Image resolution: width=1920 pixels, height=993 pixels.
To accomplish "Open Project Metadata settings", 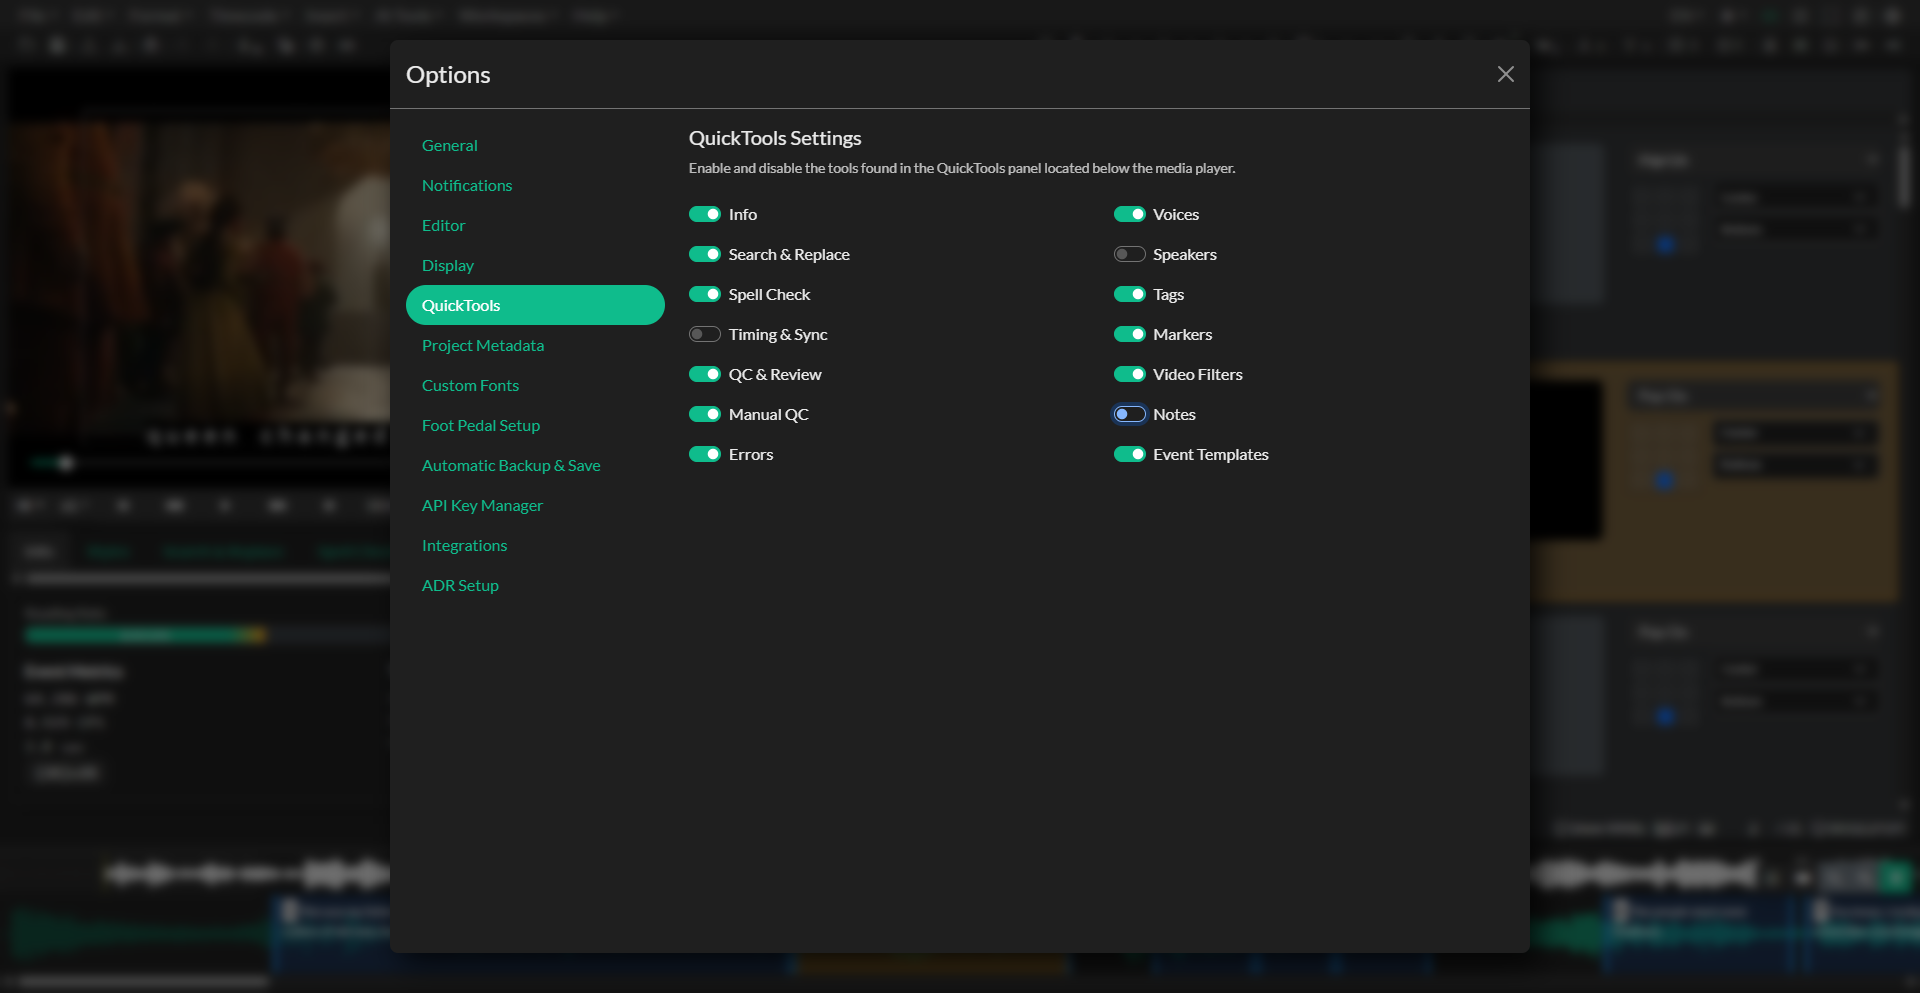I will [x=483, y=345].
